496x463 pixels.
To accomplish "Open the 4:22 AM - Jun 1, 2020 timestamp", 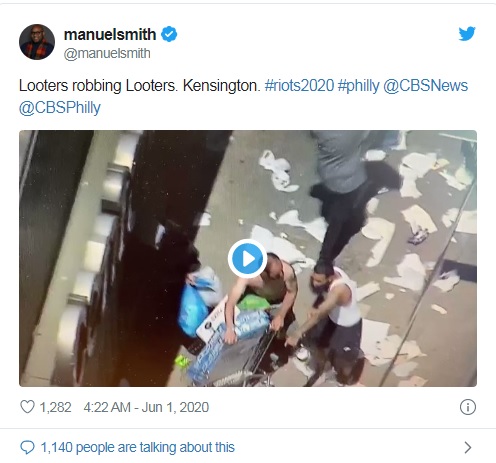I will click(x=146, y=407).
